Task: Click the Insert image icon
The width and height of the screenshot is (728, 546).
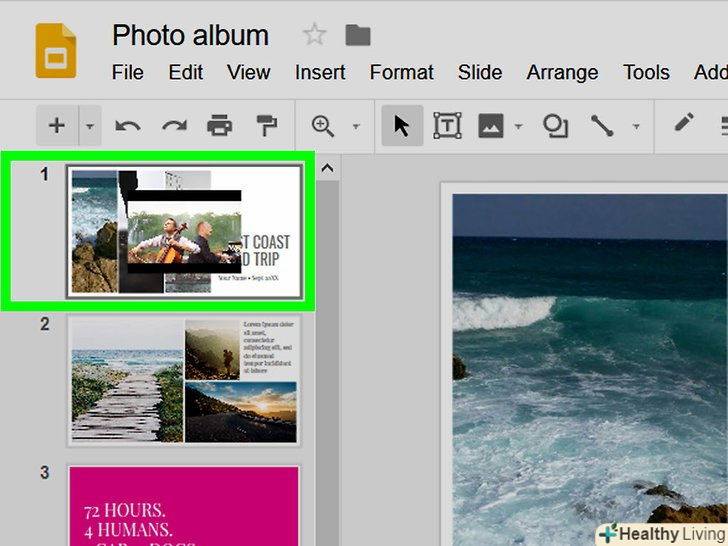Action: tap(490, 126)
